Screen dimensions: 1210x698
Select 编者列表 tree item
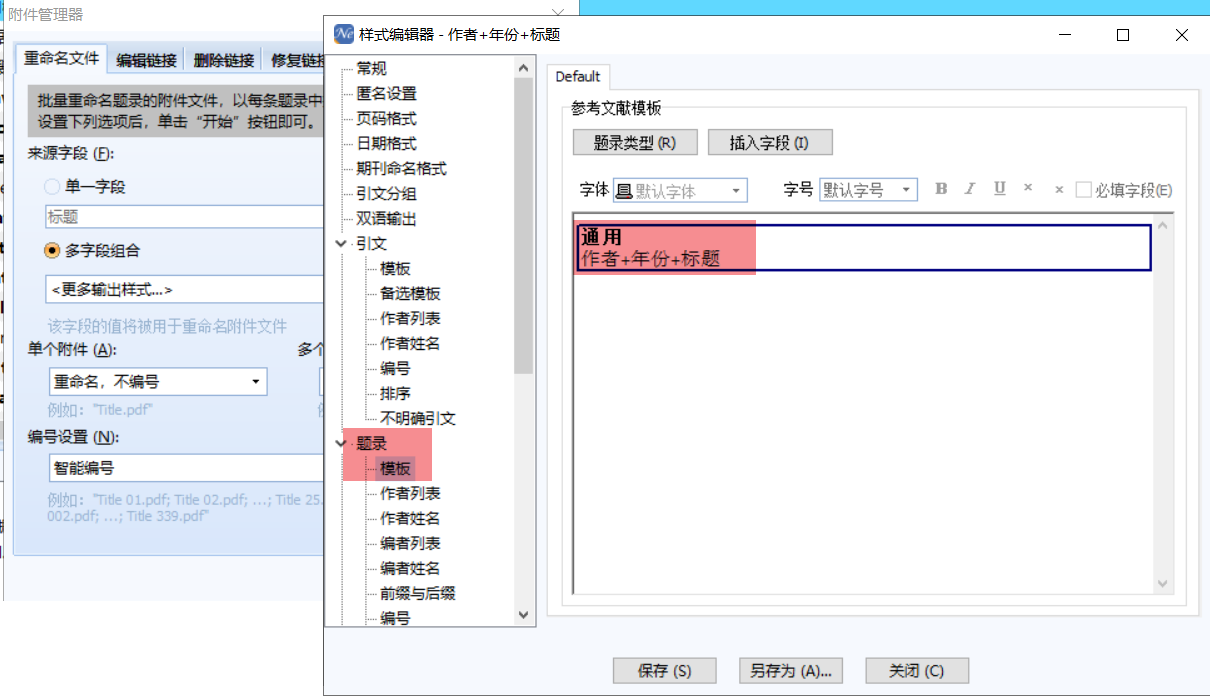click(410, 543)
